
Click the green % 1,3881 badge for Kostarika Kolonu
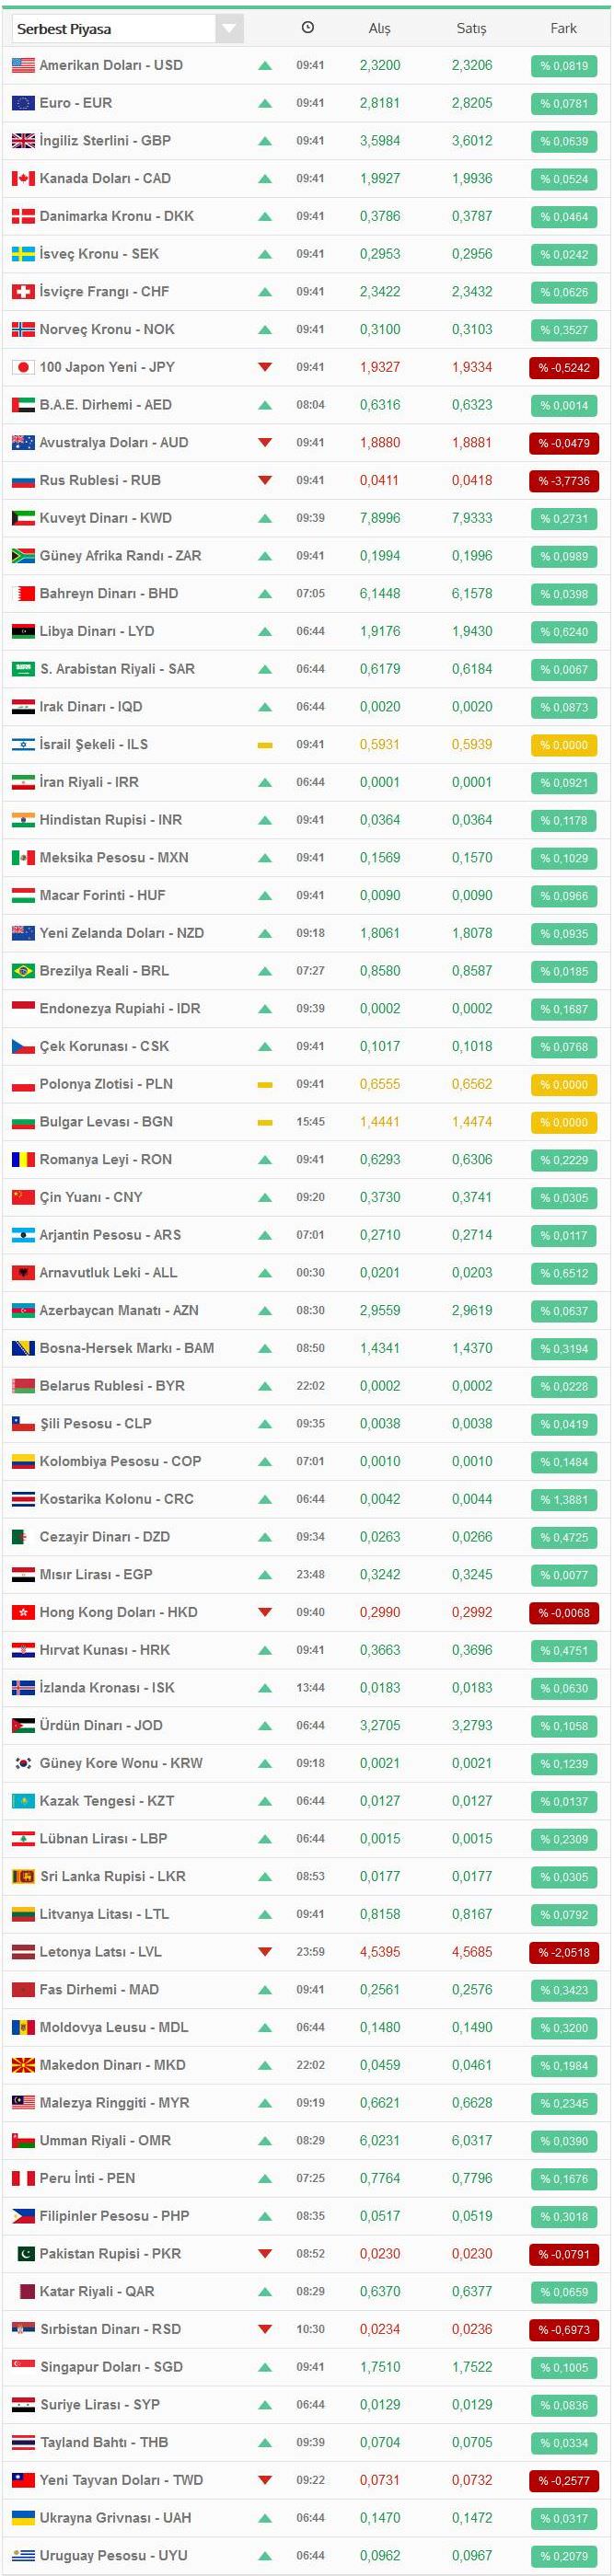point(564,1500)
